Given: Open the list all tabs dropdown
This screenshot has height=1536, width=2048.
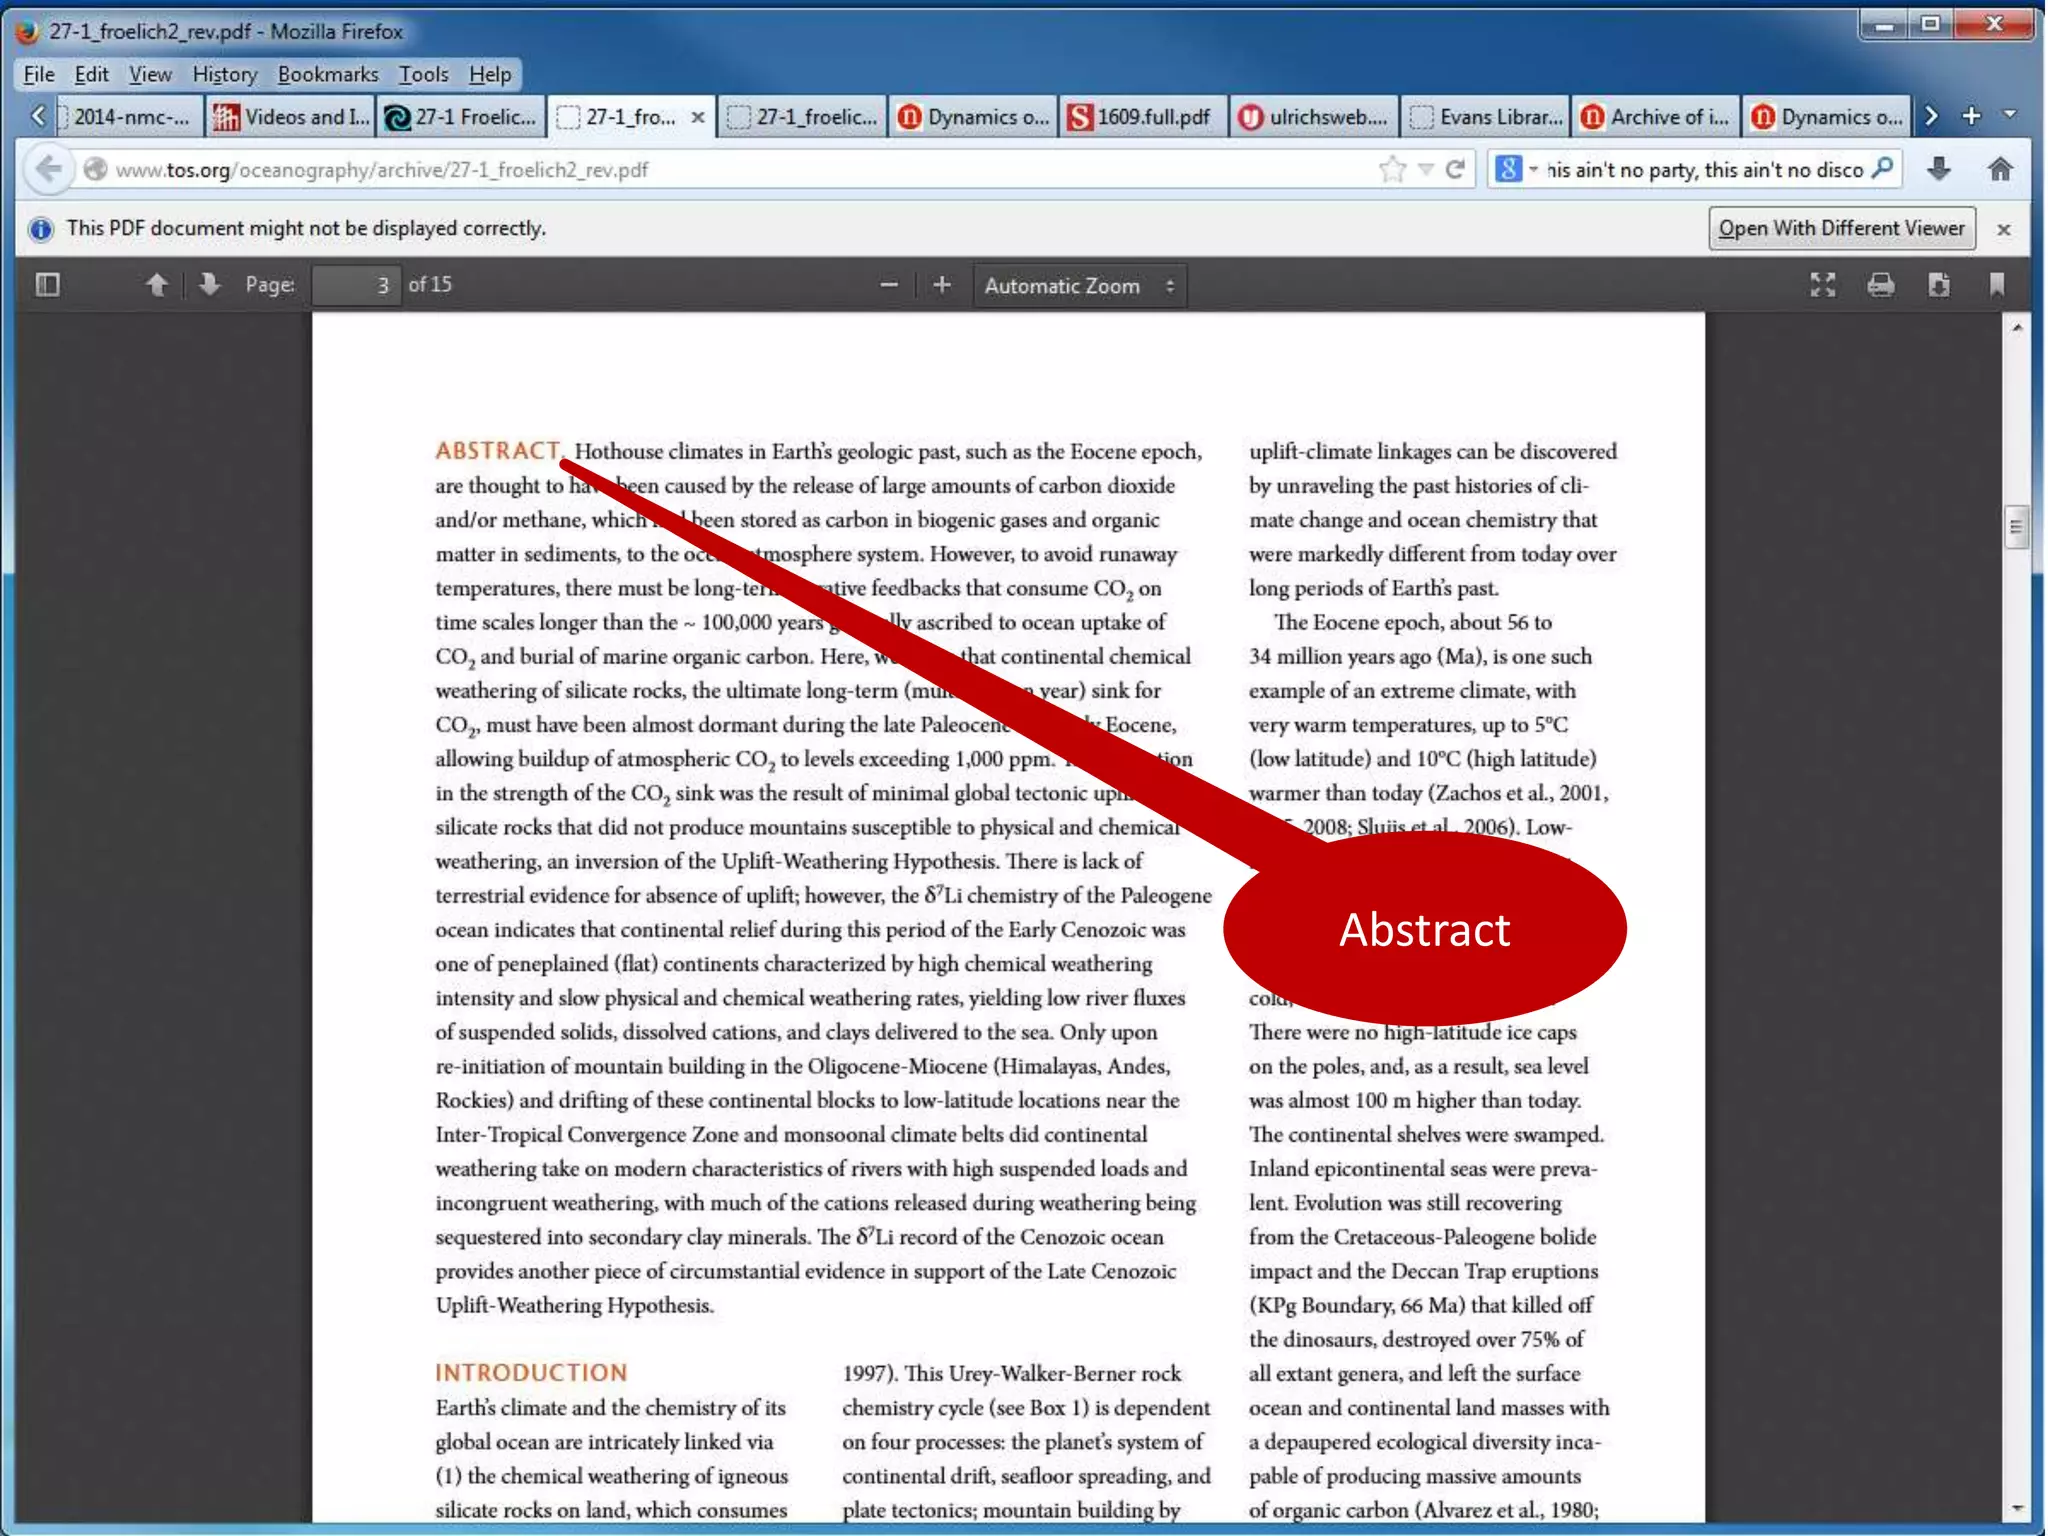Looking at the screenshot, I should point(2010,115).
